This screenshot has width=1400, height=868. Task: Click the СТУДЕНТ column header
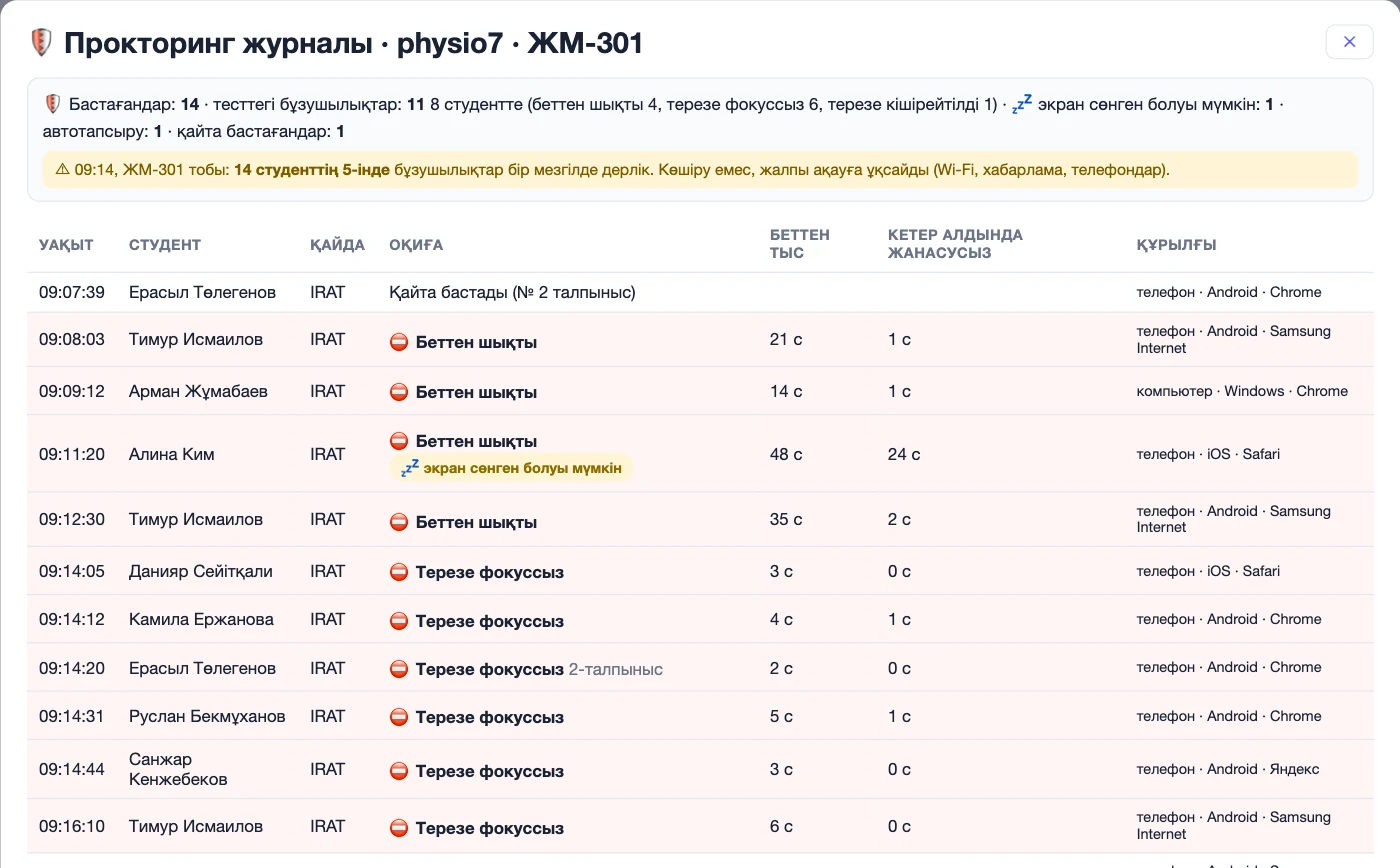point(165,245)
